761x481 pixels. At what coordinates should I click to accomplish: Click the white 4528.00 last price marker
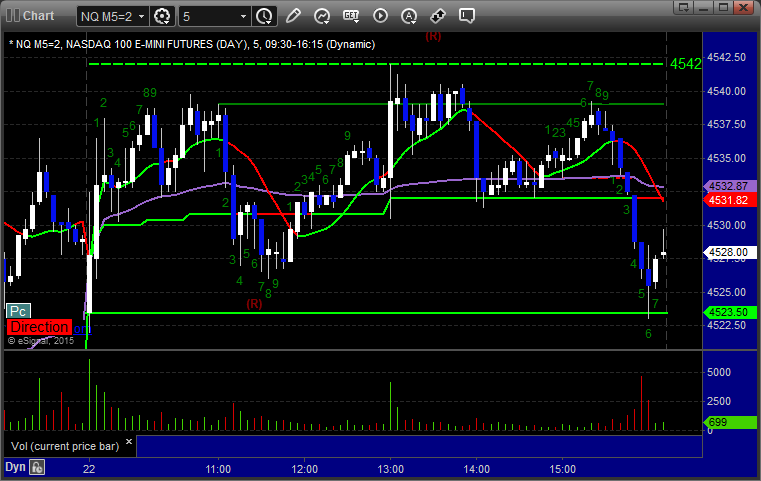pyautogui.click(x=729, y=252)
